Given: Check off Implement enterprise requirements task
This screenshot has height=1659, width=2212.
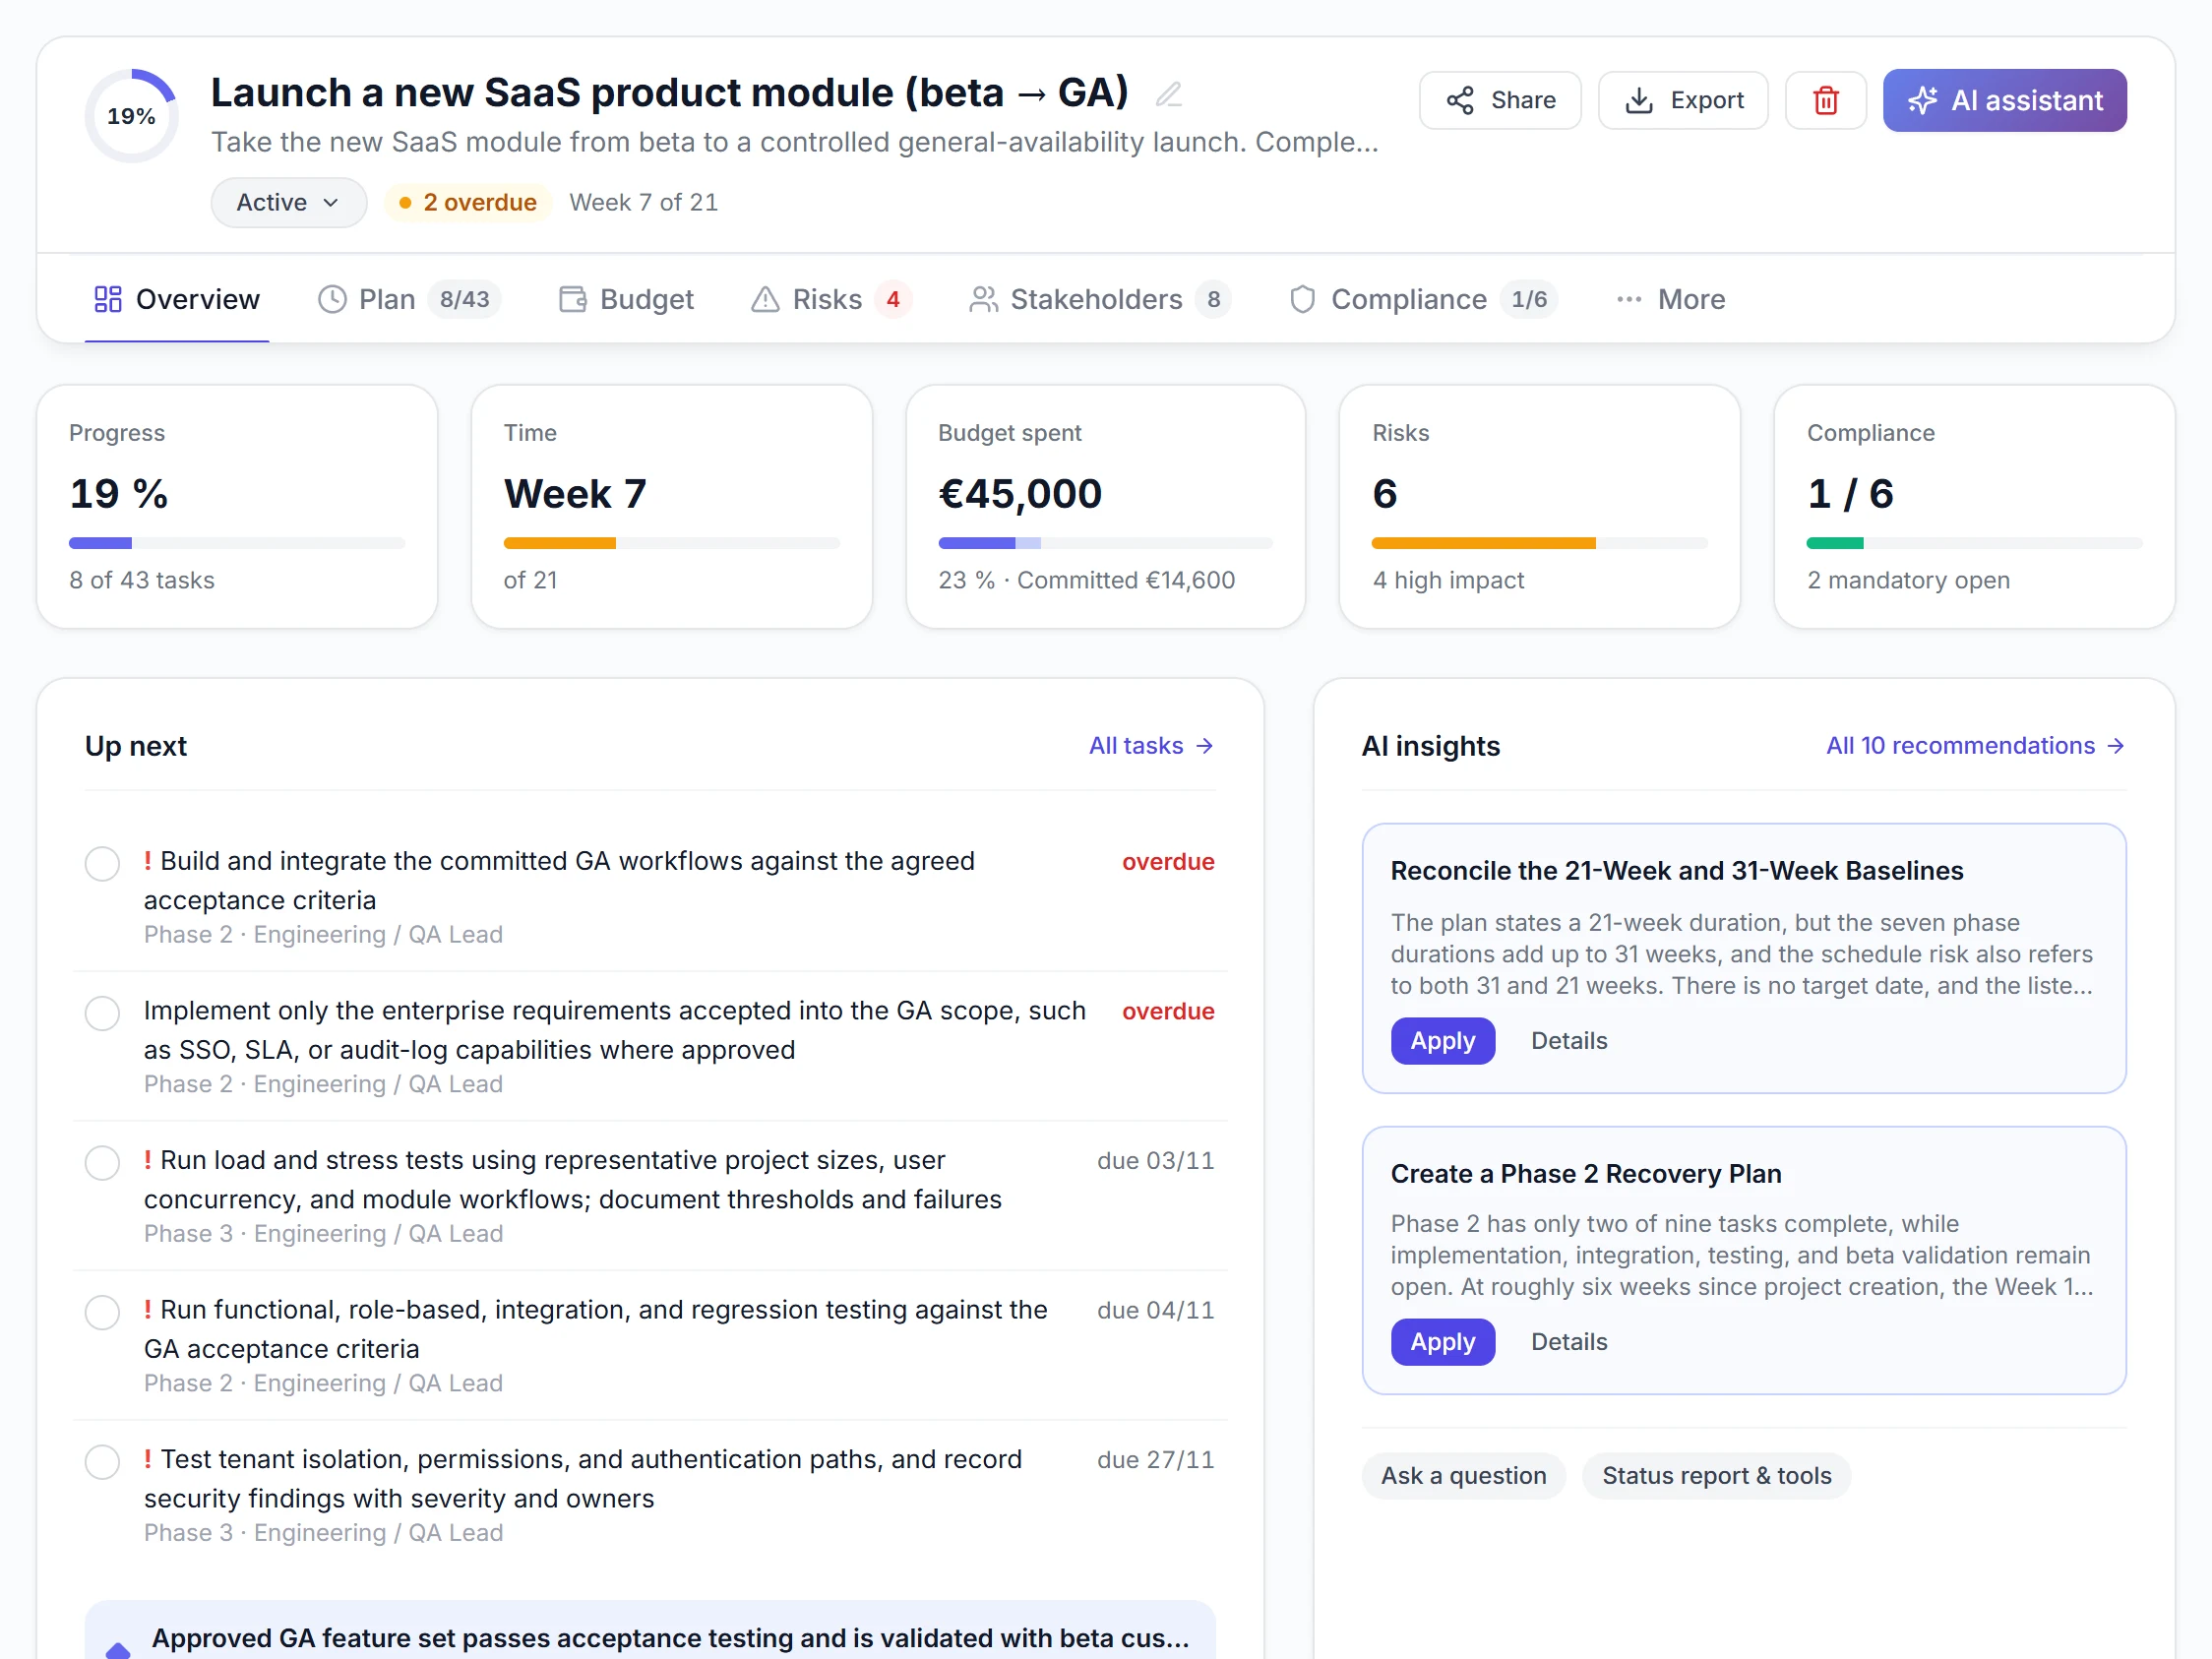Looking at the screenshot, I should point(102,1013).
